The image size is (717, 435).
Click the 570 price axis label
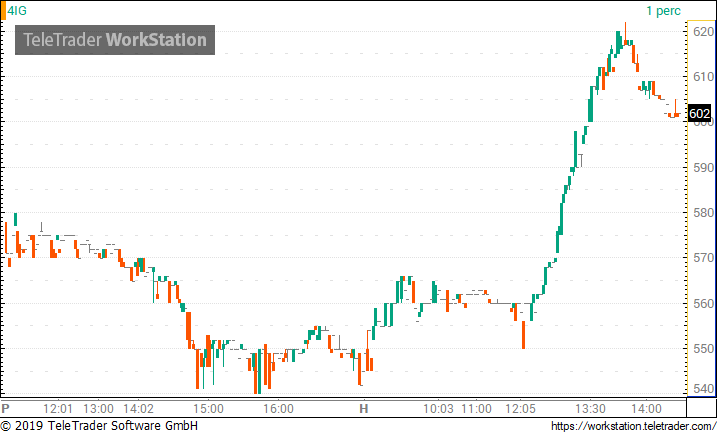coord(703,258)
